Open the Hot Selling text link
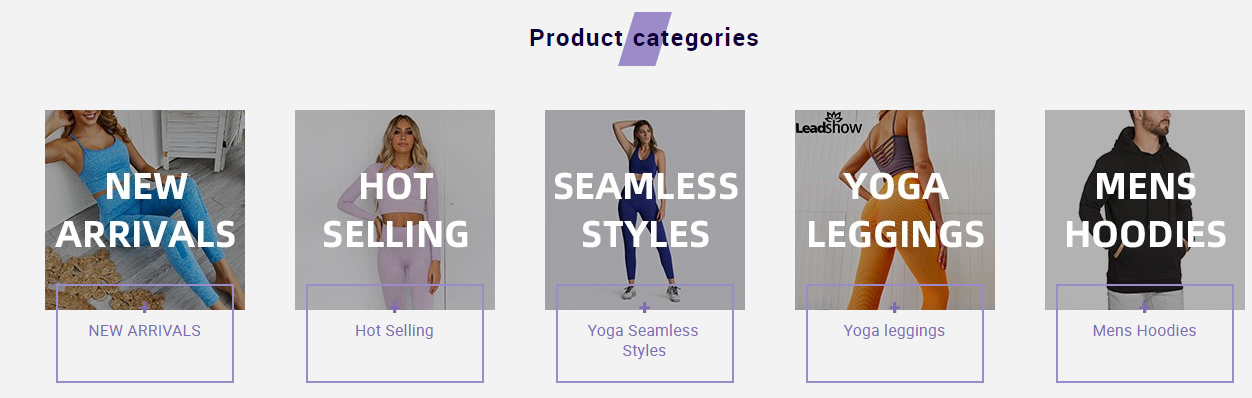The width and height of the screenshot is (1252, 398). click(x=395, y=331)
